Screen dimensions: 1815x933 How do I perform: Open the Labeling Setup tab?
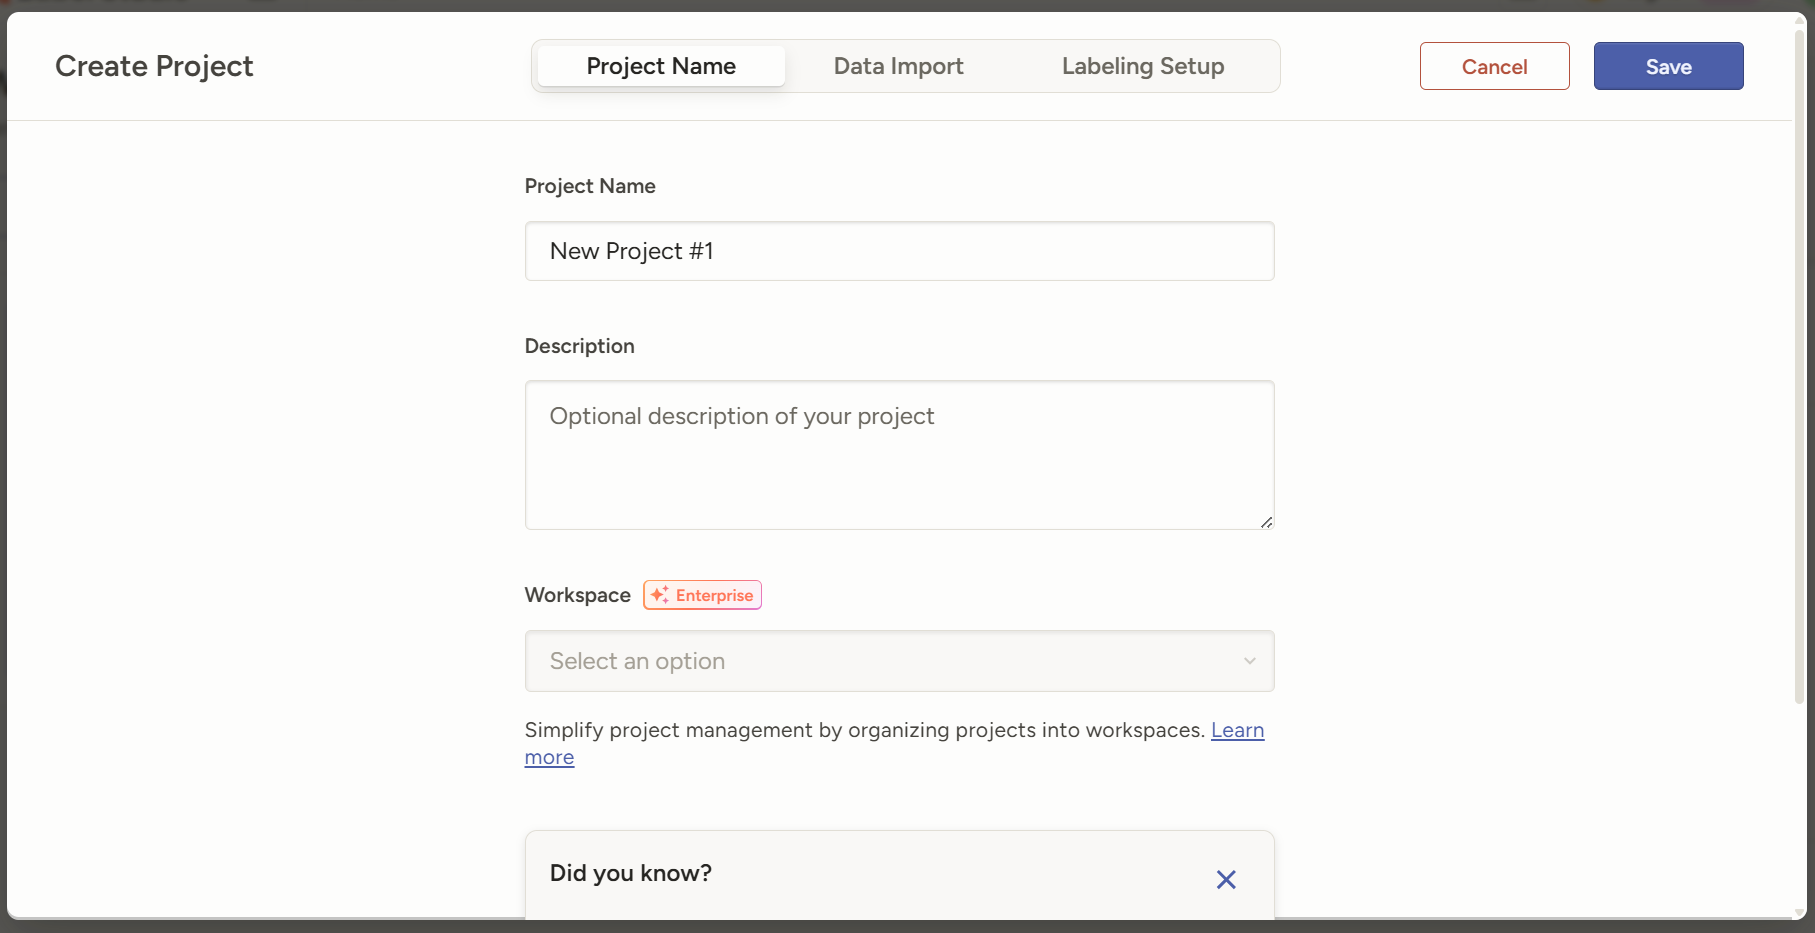pos(1142,66)
